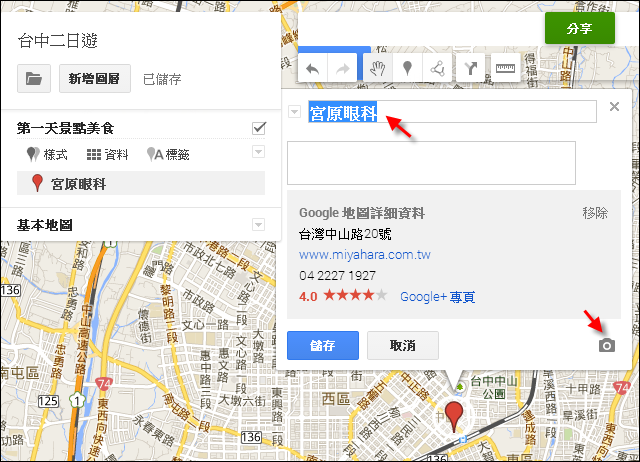The width and height of the screenshot is (640, 462).
Task: Open the marker style dropdown beside title field
Action: click(x=294, y=111)
